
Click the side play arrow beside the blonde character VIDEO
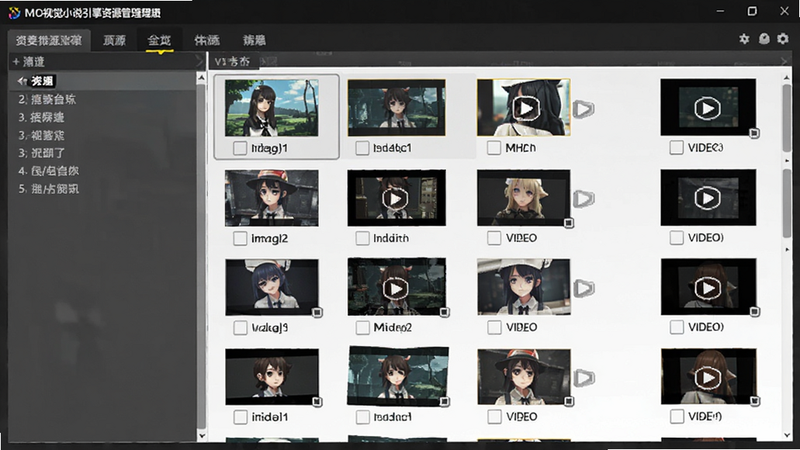pyautogui.click(x=584, y=198)
